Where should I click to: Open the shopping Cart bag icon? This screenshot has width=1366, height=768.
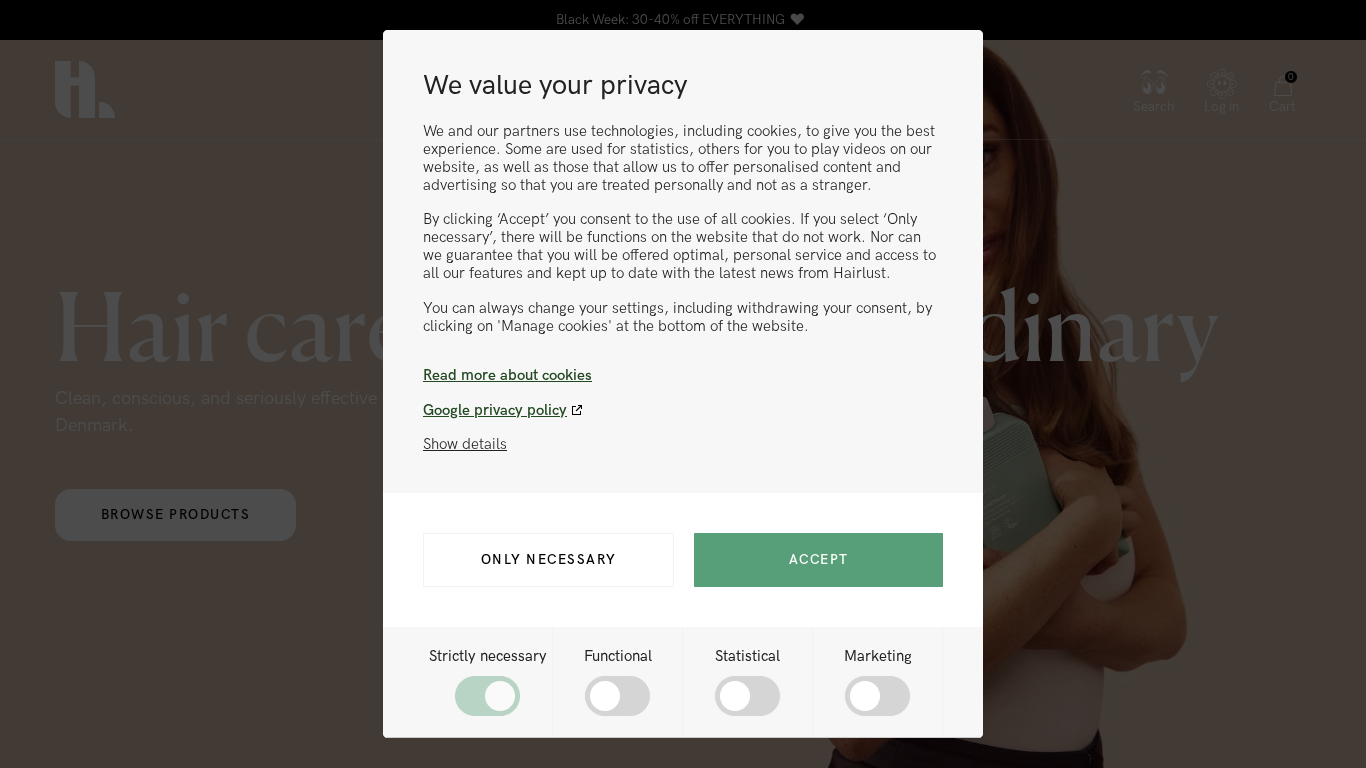pos(1282,86)
